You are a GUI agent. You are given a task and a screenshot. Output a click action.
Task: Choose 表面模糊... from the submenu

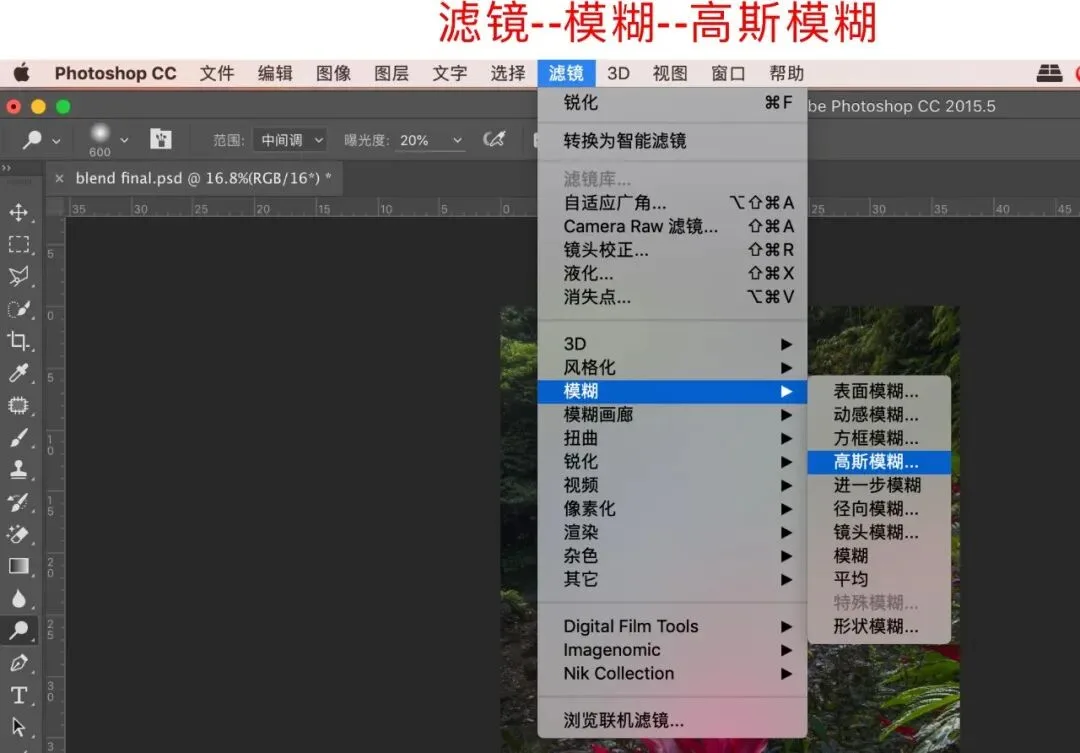(879, 391)
